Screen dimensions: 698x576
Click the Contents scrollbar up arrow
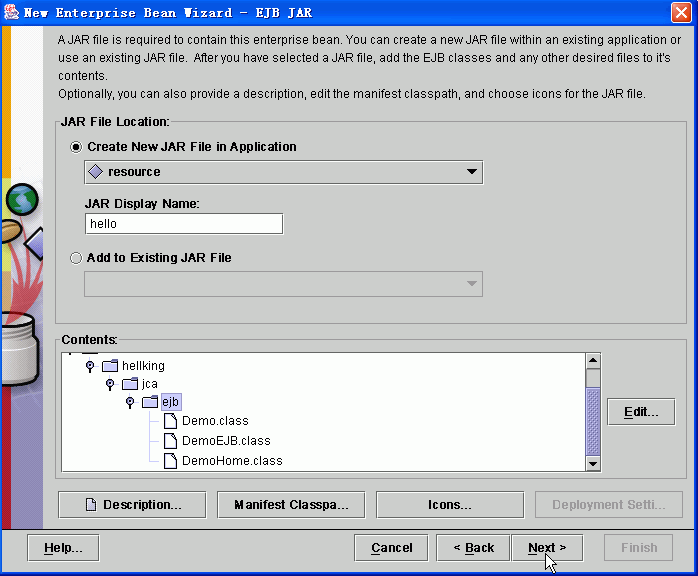[593, 361]
